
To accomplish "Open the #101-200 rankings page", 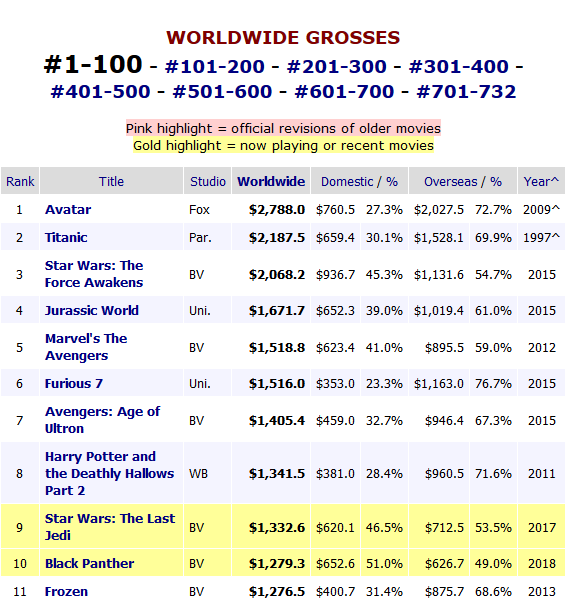I will pos(215,67).
